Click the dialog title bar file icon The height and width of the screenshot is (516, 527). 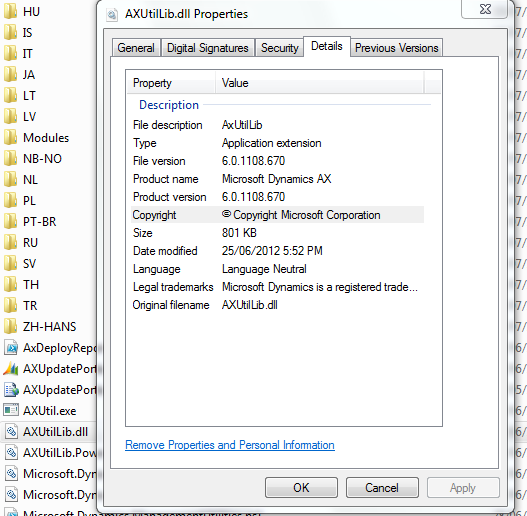pos(112,14)
